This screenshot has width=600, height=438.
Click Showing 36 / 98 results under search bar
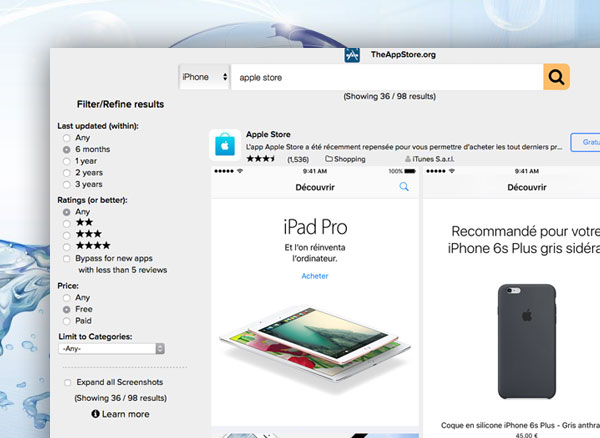[390, 96]
